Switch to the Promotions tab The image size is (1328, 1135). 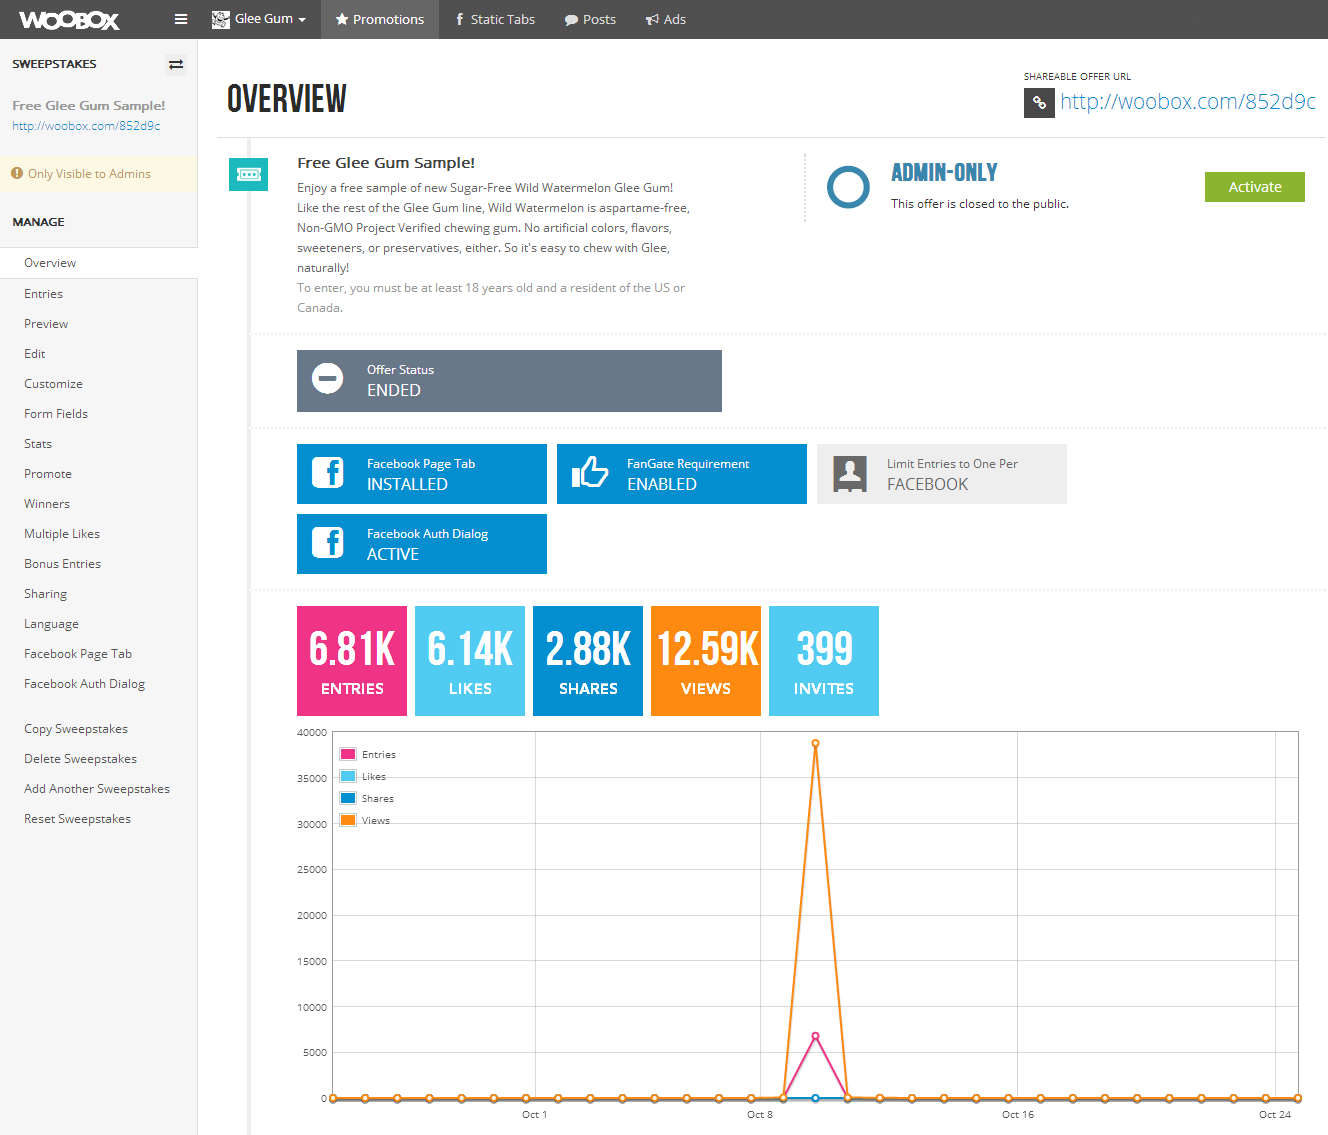(x=380, y=19)
